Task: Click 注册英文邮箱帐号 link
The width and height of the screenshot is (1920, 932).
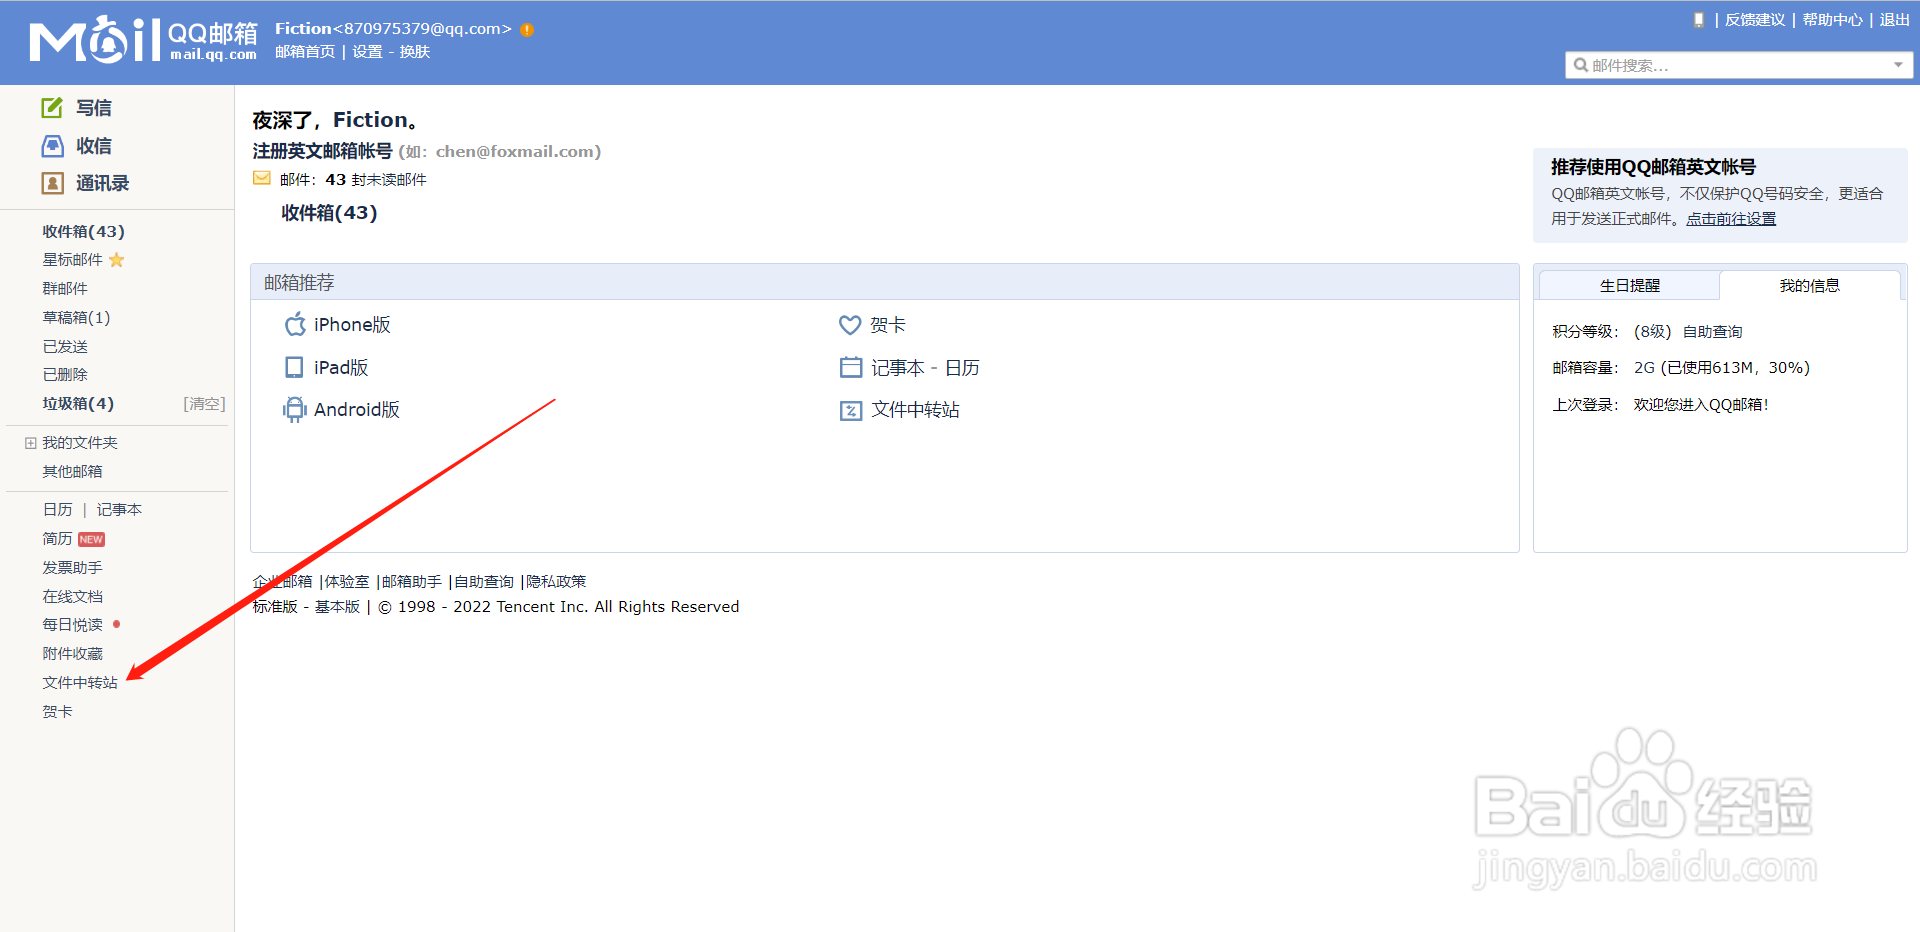Action: (322, 151)
